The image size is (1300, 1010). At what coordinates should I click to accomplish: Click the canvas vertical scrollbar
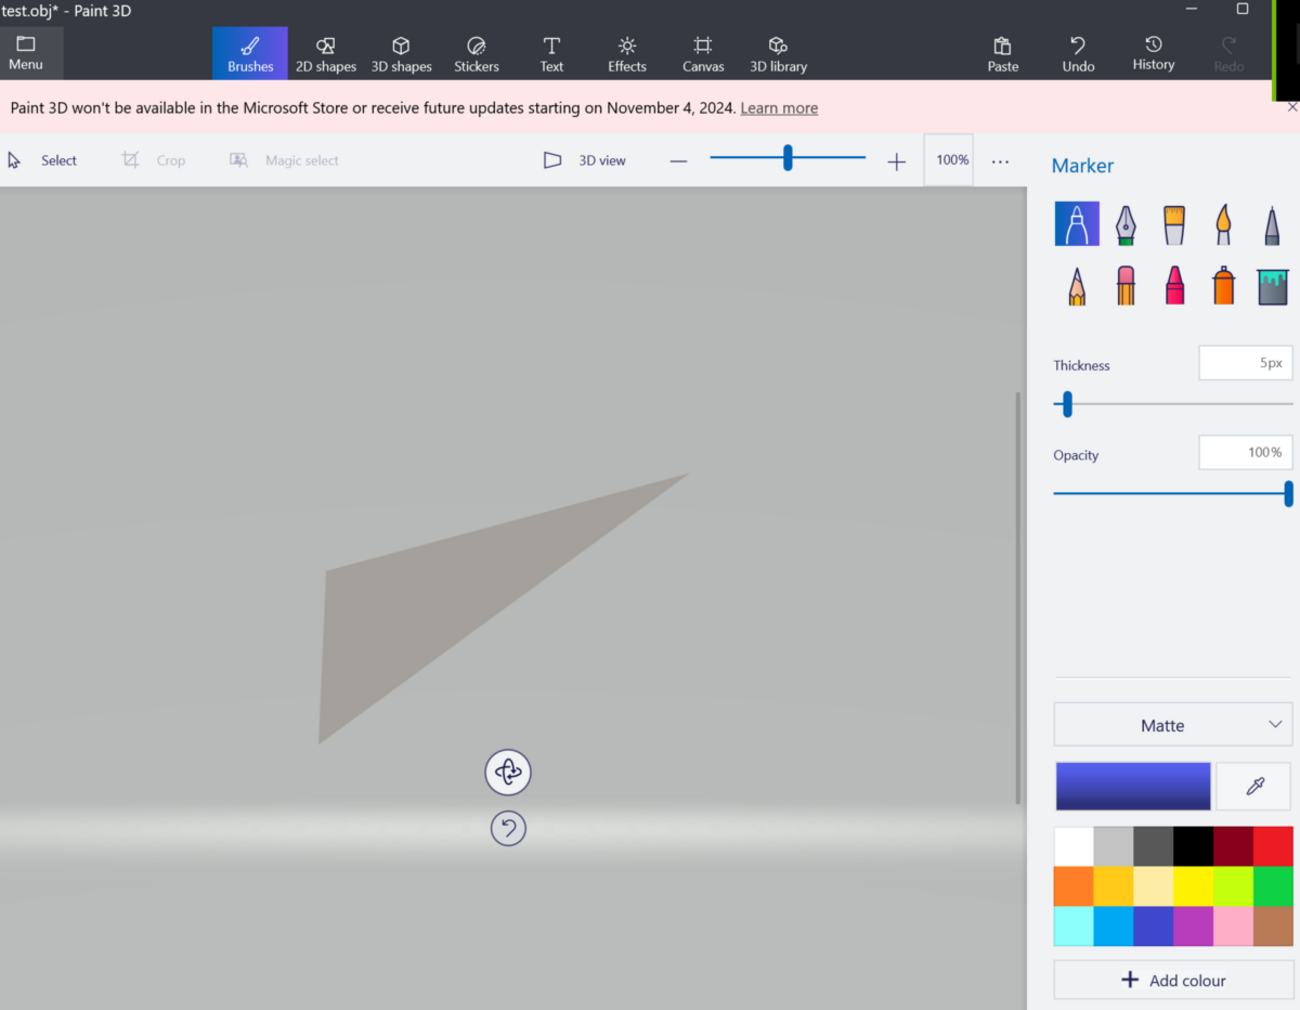coord(1018,598)
